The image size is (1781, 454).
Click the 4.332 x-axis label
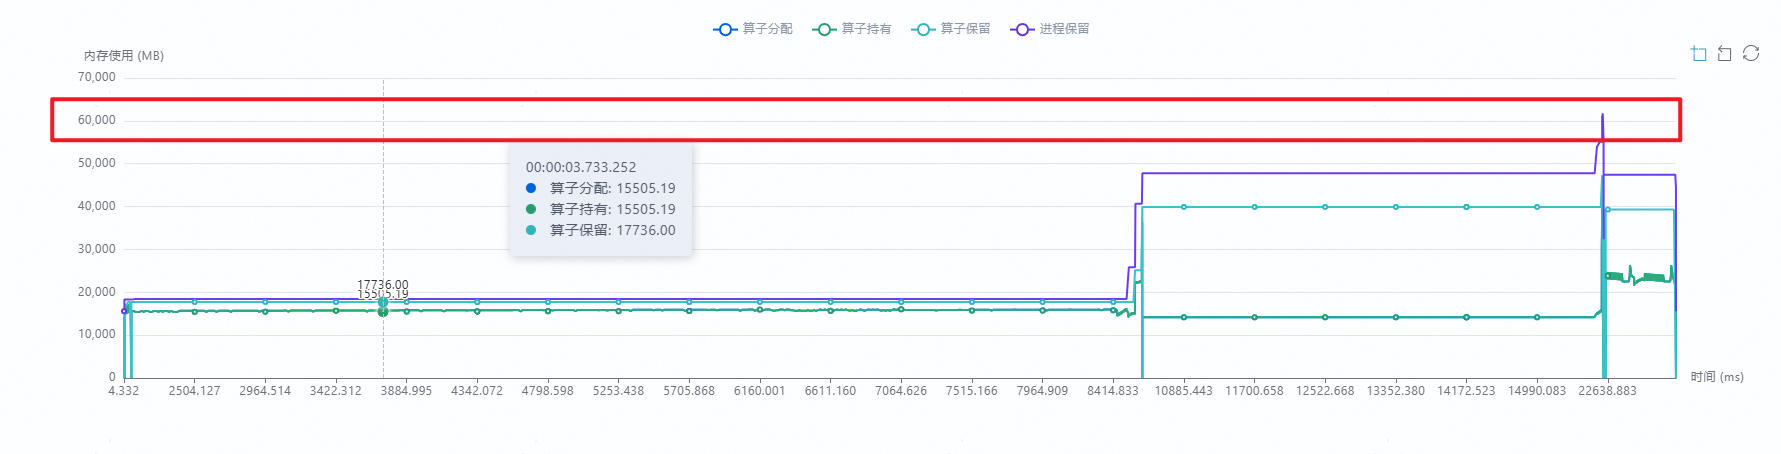(124, 391)
